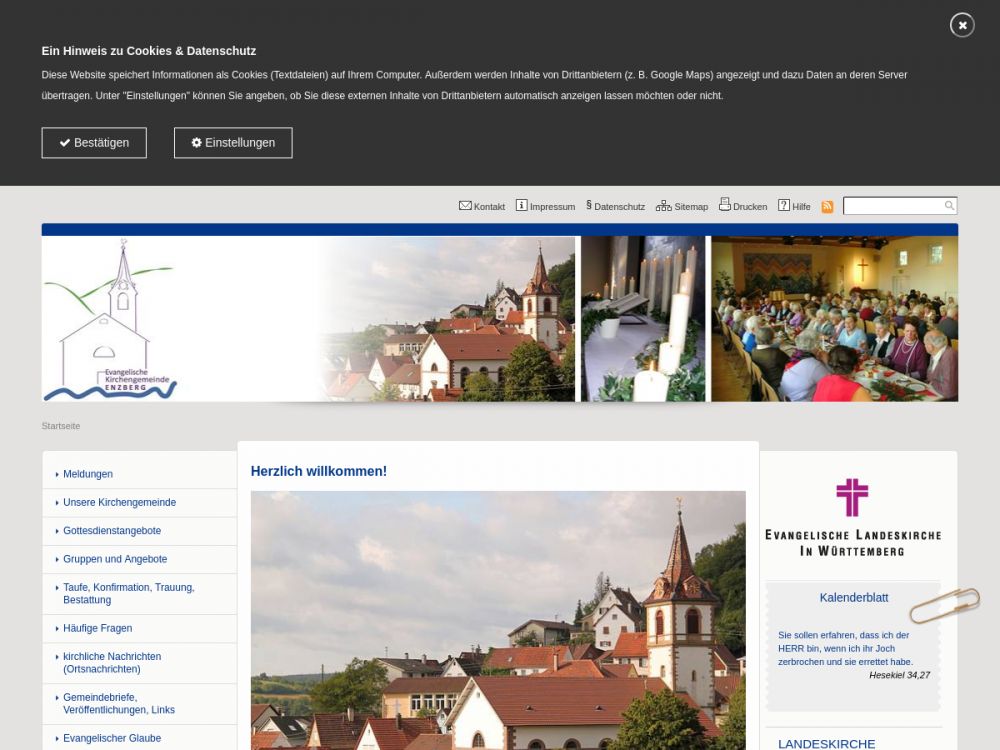Click the Hilfe question mark icon

pyautogui.click(x=784, y=206)
